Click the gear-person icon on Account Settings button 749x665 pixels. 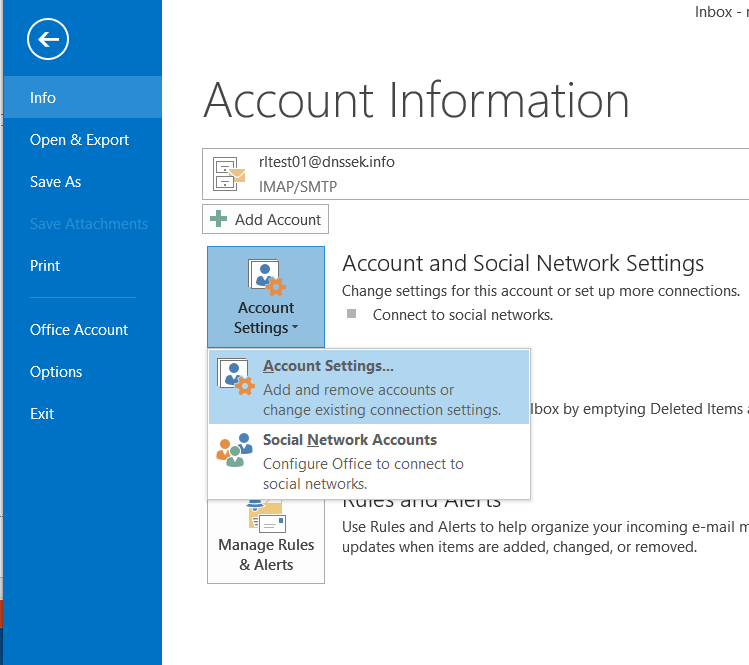[x=266, y=277]
